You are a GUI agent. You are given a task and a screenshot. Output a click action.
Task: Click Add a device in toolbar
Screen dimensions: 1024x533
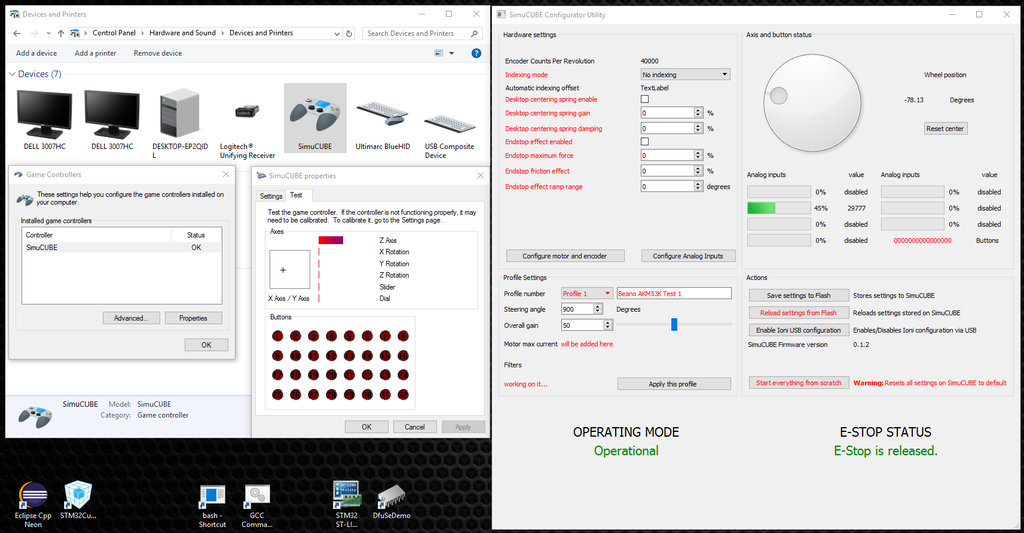click(37, 54)
